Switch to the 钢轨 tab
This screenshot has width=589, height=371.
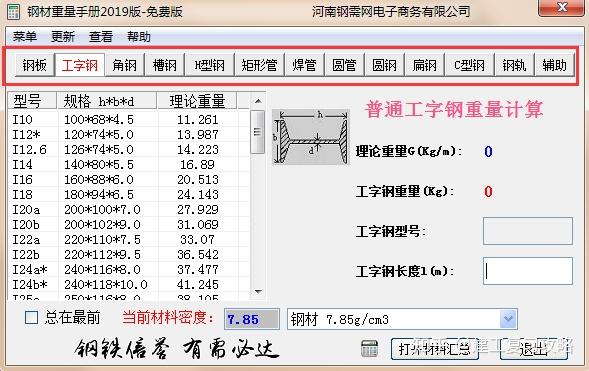pos(514,65)
